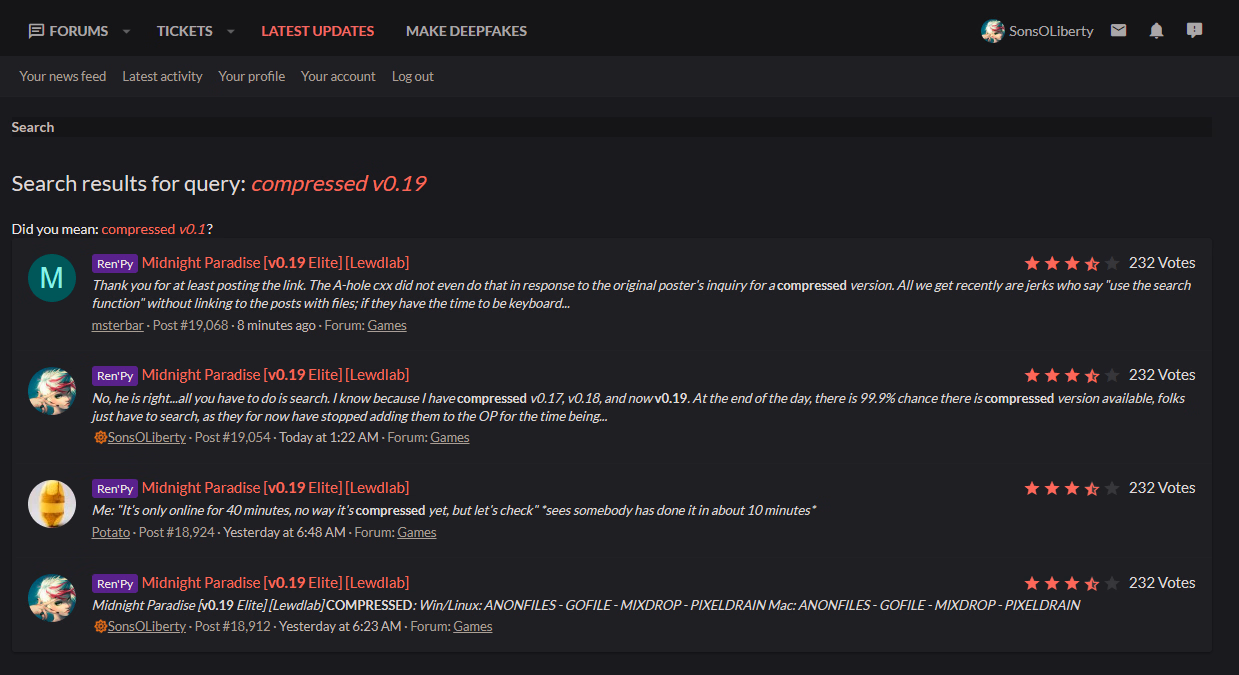Open the inbox envelope icon

click(1118, 31)
